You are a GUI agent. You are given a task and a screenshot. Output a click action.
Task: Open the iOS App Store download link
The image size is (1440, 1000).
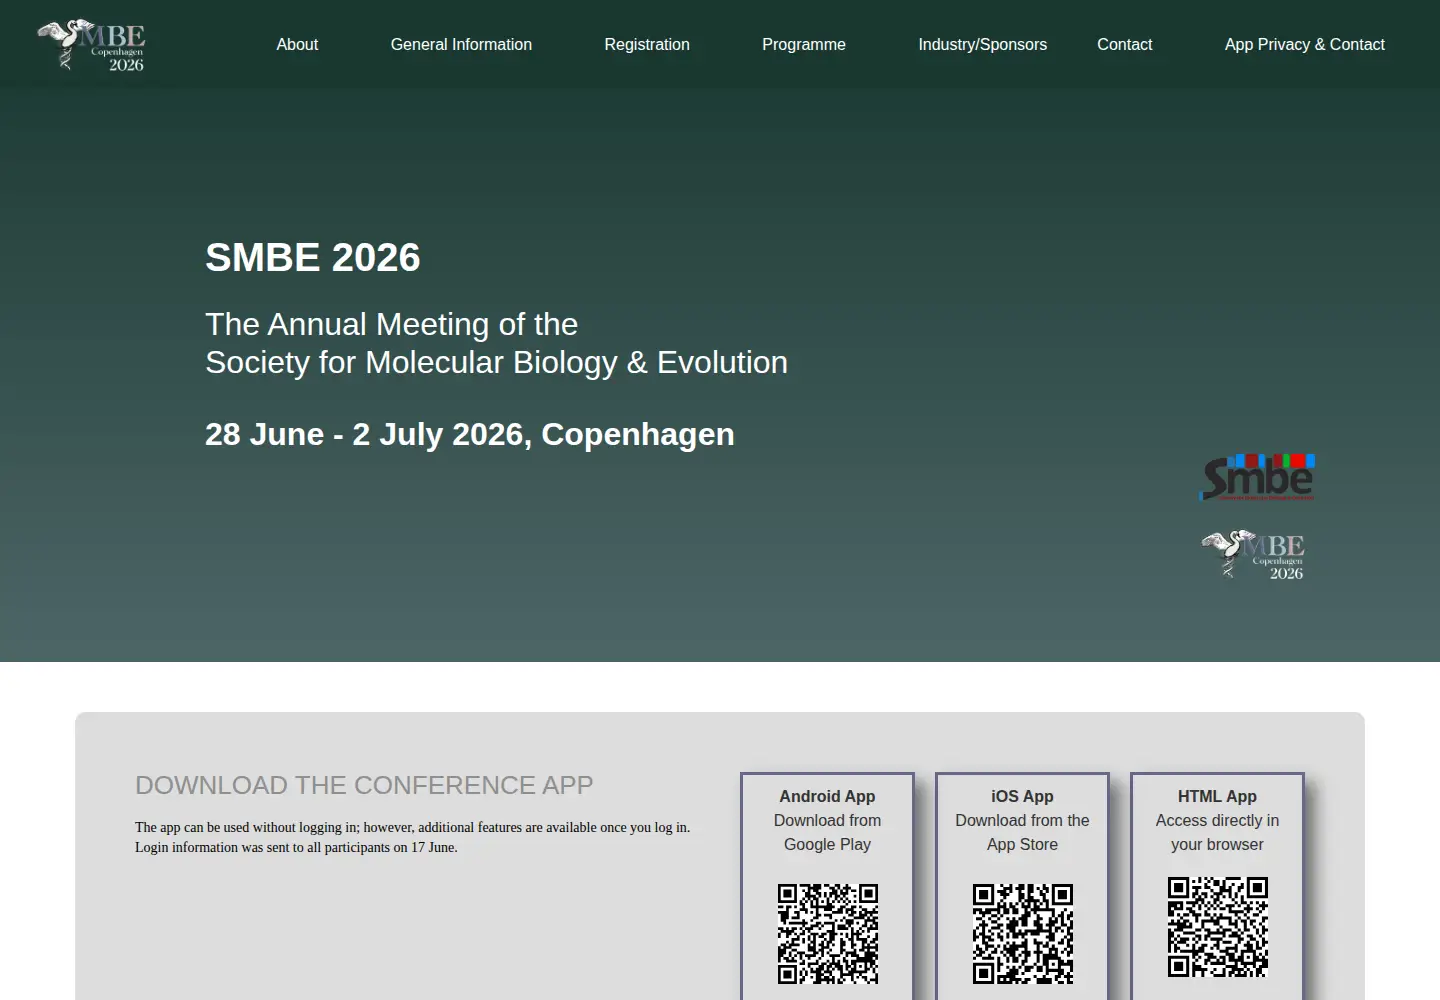tap(1022, 820)
